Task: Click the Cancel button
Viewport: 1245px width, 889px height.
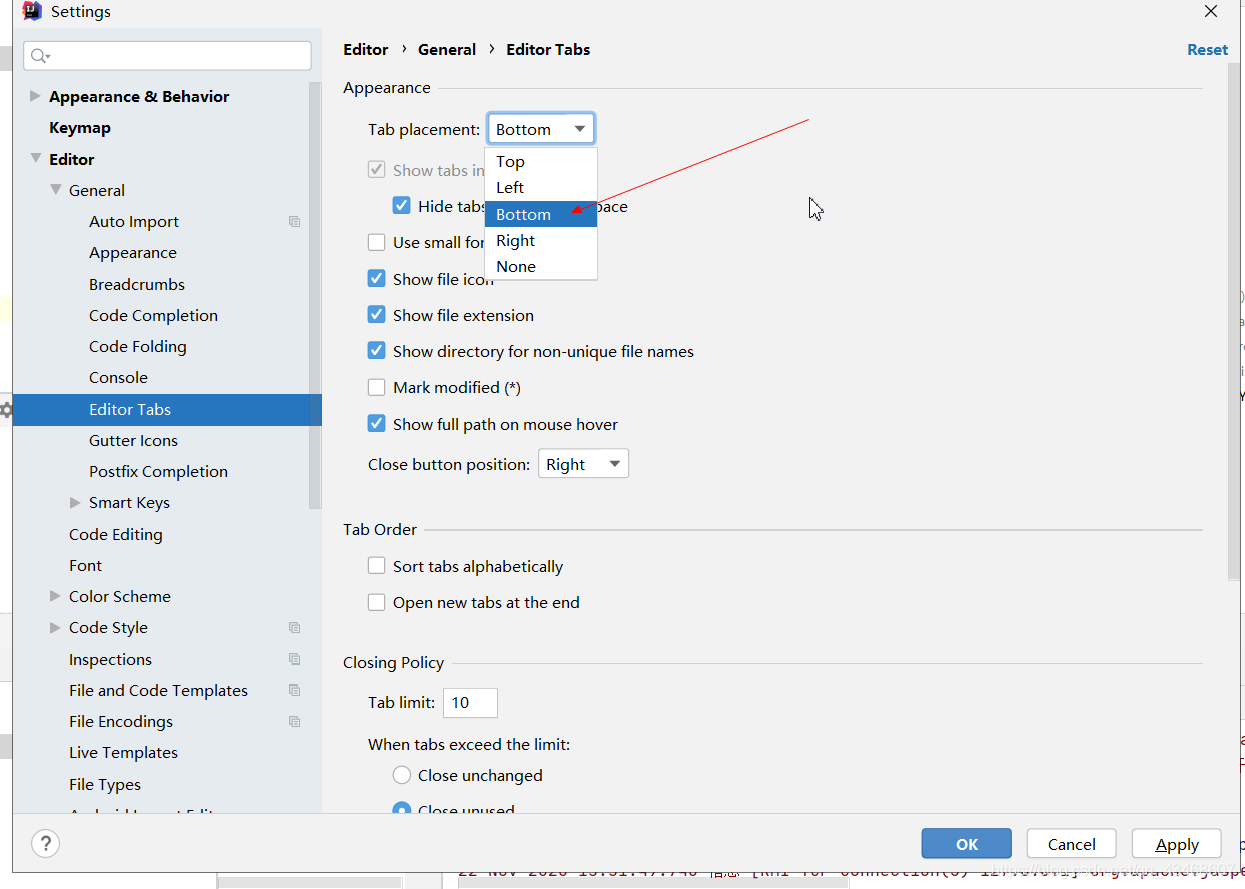Action: [x=1072, y=844]
